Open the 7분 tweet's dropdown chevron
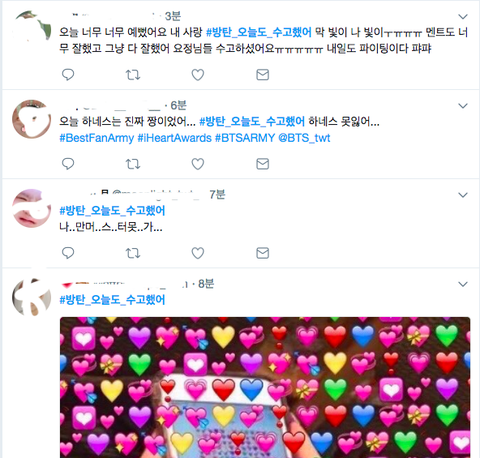This screenshot has height=458, width=480. 463,195
